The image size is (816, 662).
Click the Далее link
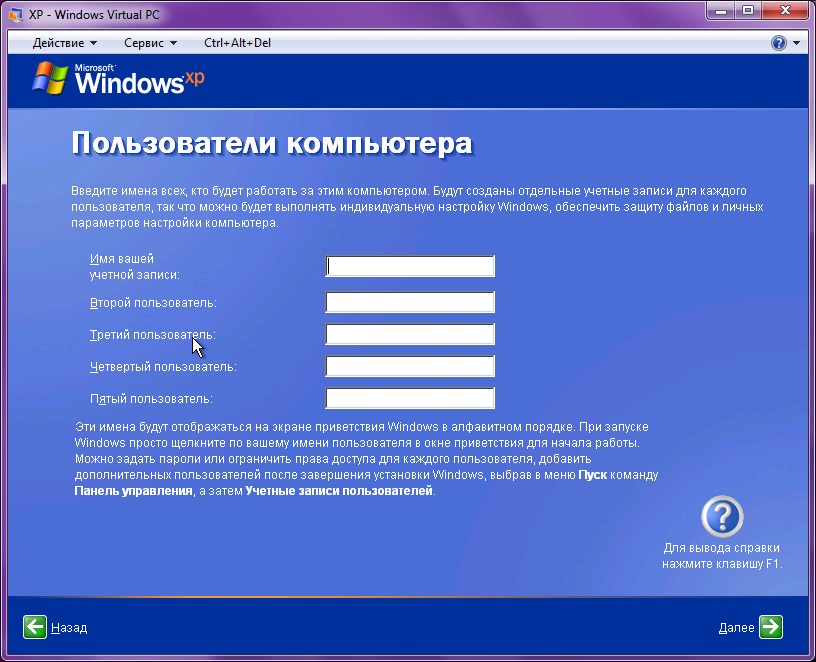tap(736, 628)
